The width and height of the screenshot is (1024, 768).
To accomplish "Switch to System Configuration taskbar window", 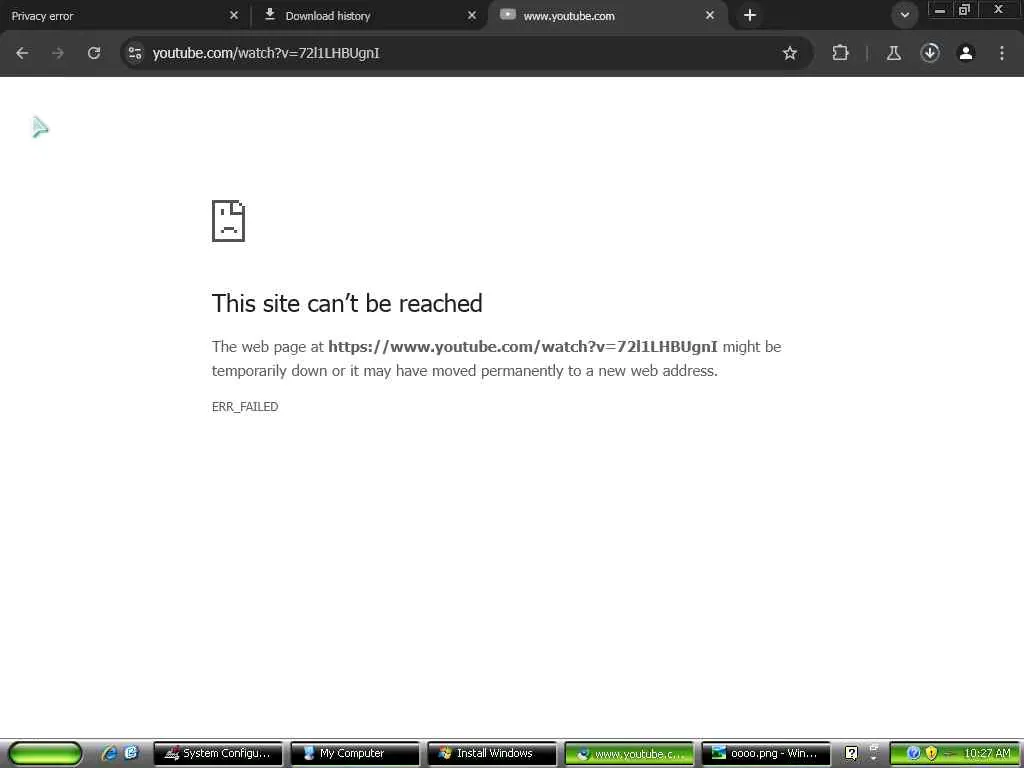I will point(218,754).
